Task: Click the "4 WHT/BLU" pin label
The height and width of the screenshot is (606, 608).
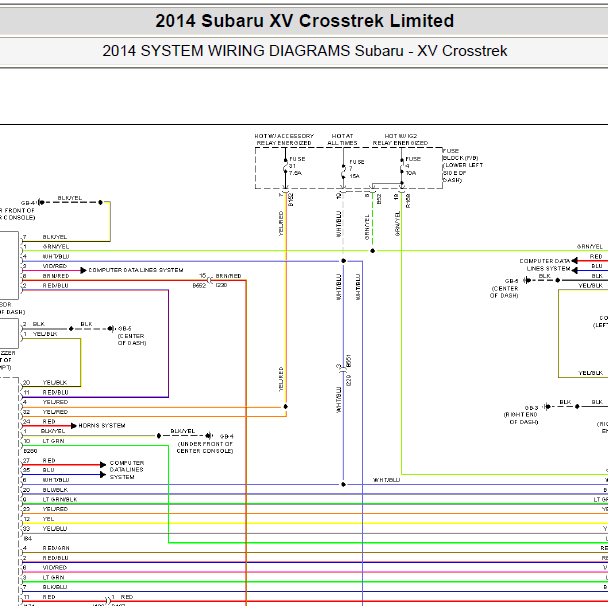Action: 46,257
